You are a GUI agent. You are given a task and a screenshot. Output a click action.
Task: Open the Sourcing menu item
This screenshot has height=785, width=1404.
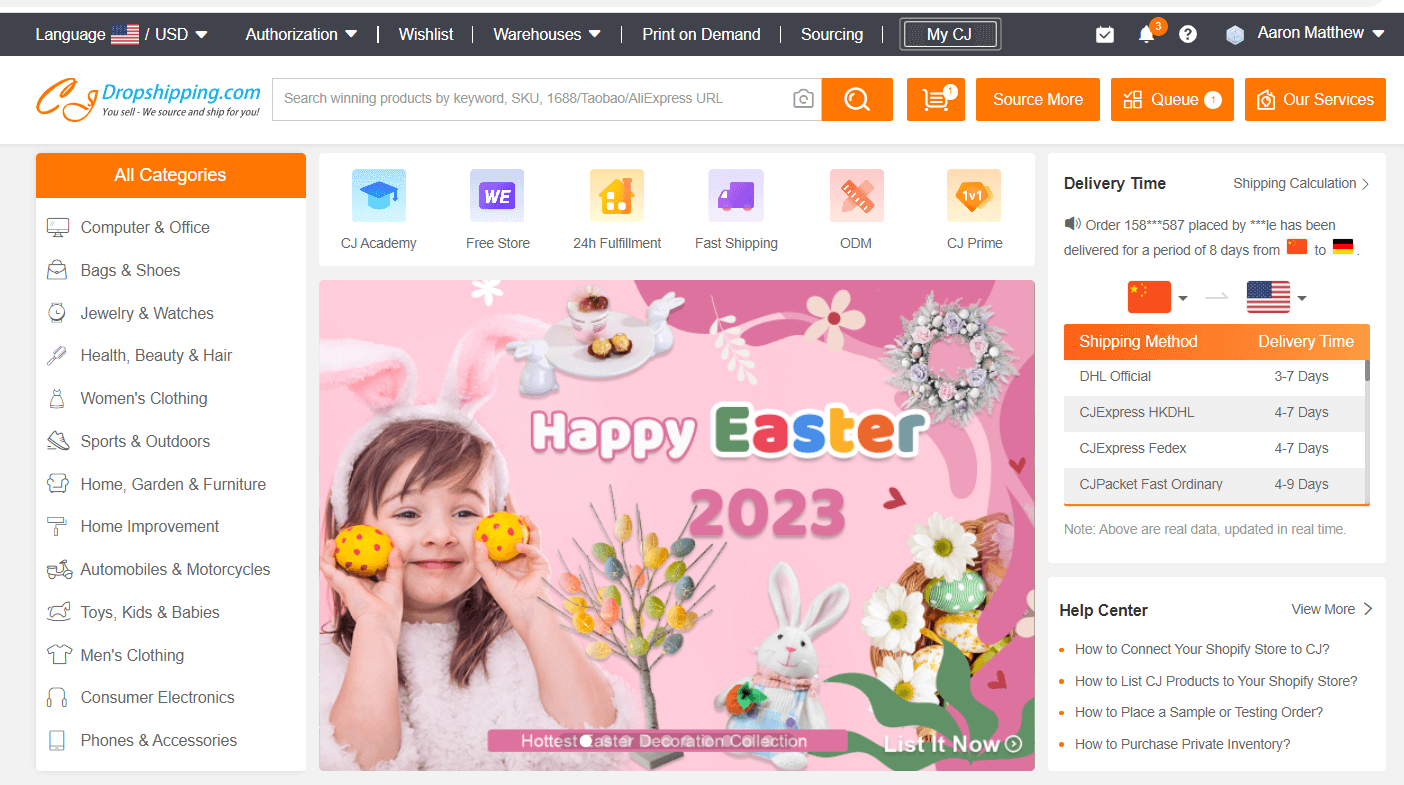(x=832, y=34)
